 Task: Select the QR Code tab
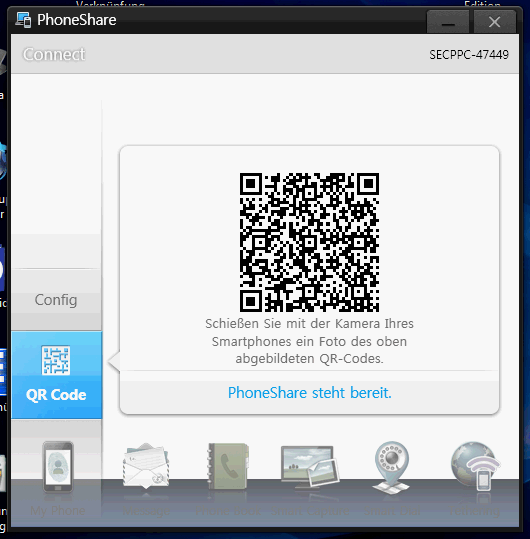(56, 375)
